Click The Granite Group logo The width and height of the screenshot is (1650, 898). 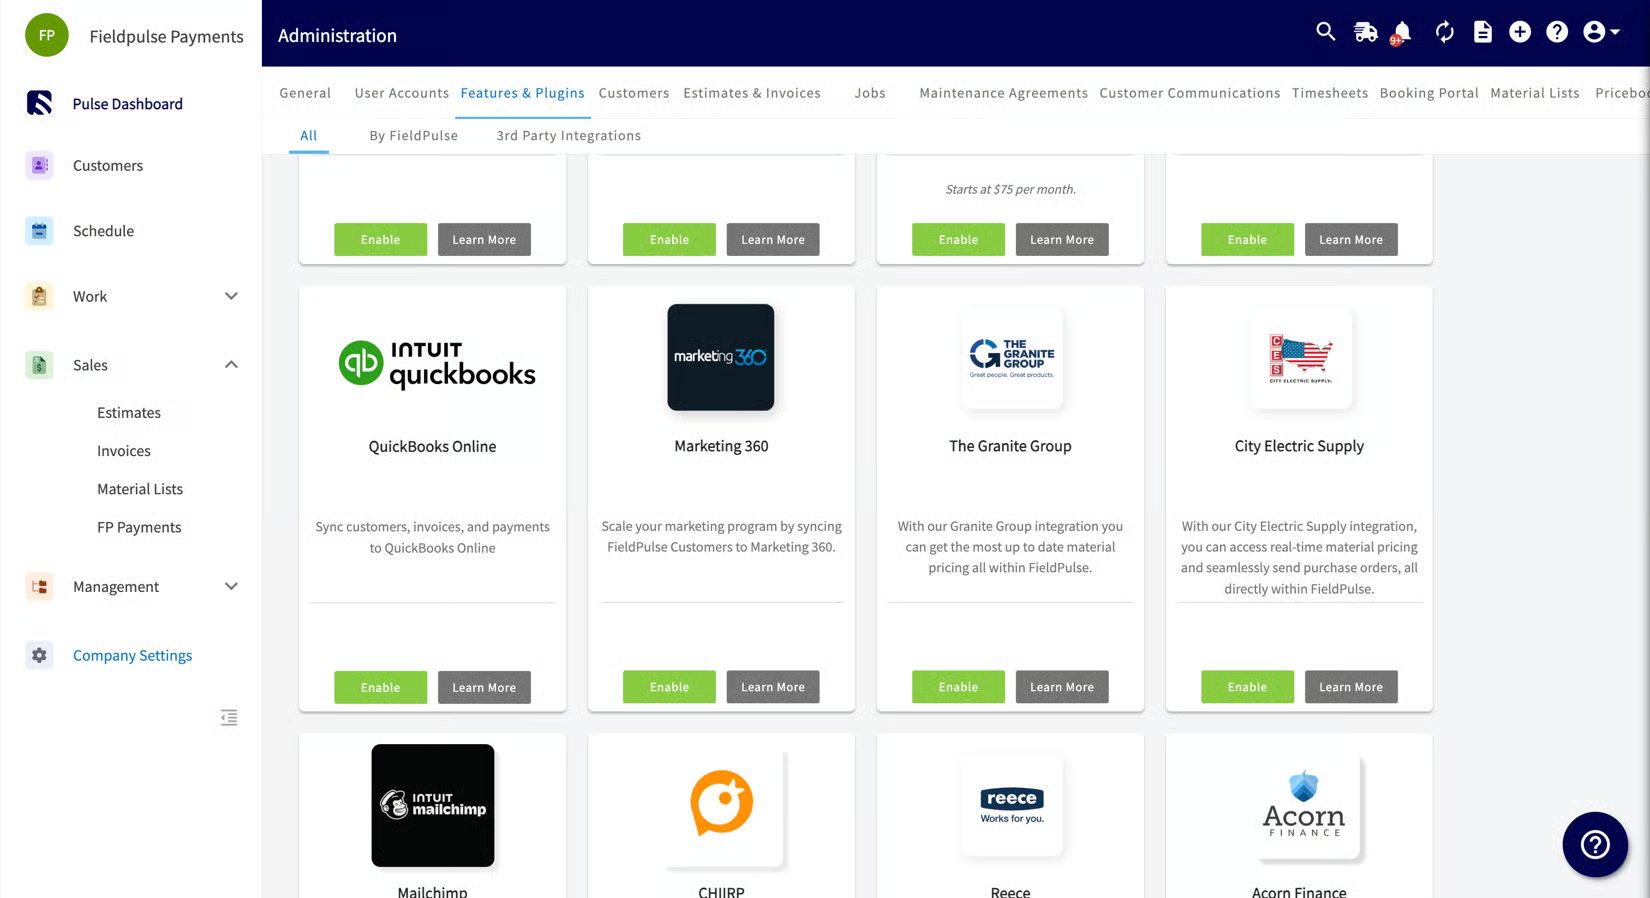1011,358
